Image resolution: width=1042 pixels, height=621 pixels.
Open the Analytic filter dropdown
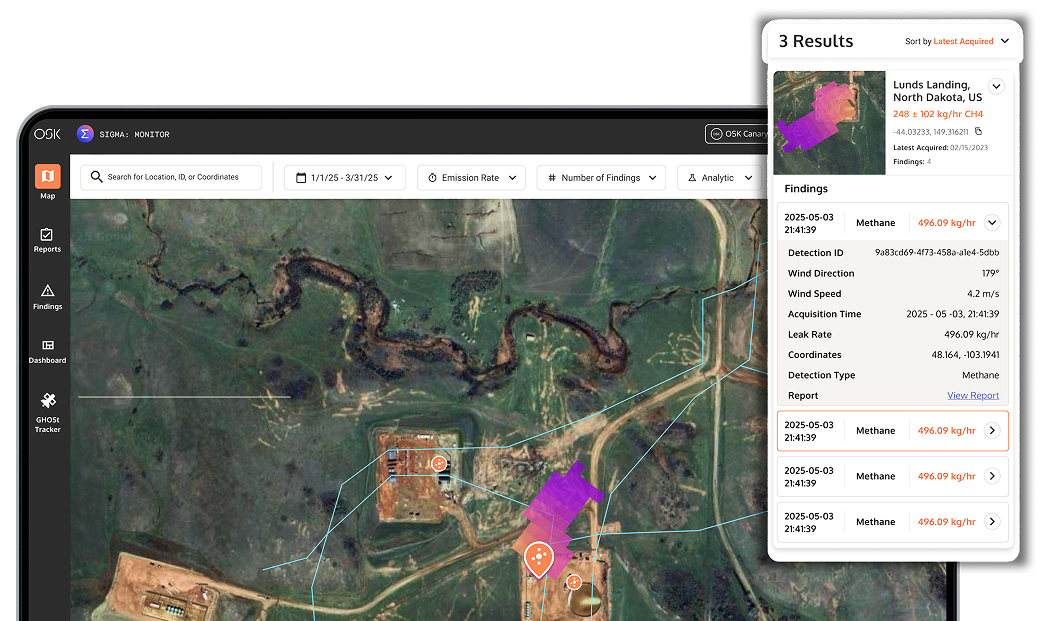[x=719, y=178]
